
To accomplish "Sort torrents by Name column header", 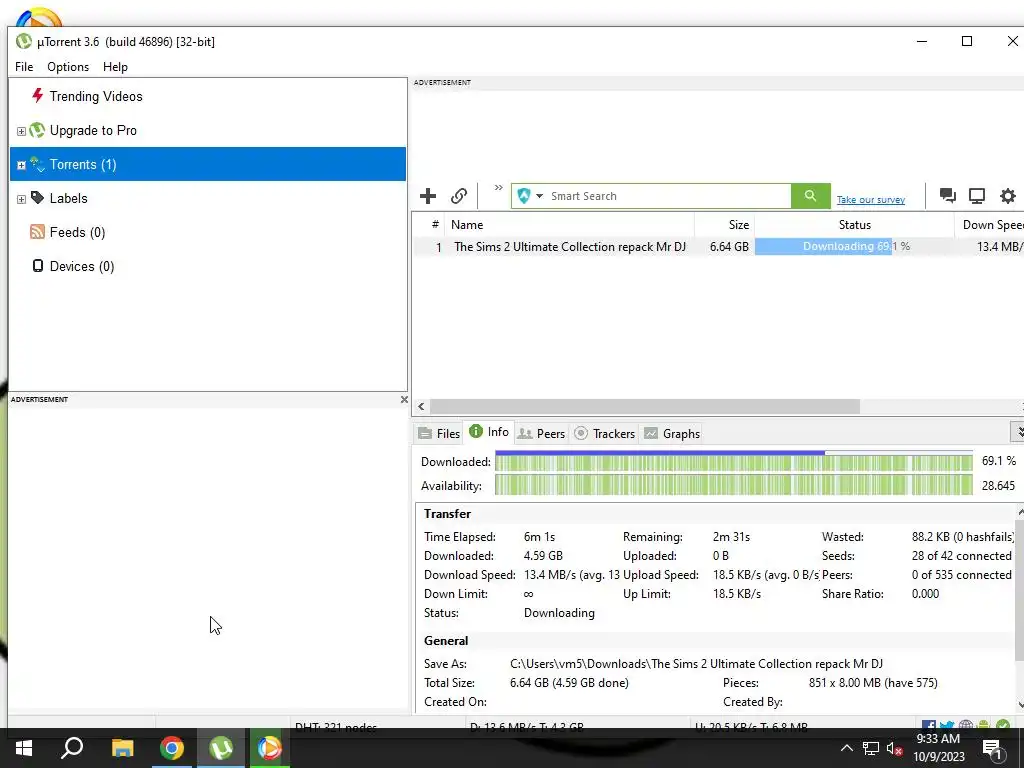I will click(x=569, y=225).
